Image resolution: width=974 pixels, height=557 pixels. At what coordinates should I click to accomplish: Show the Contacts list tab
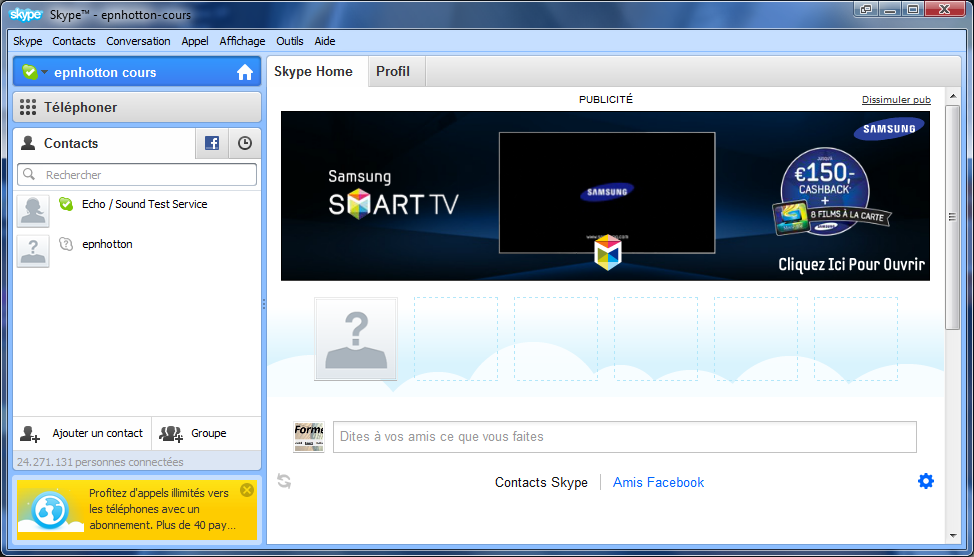tap(104, 143)
